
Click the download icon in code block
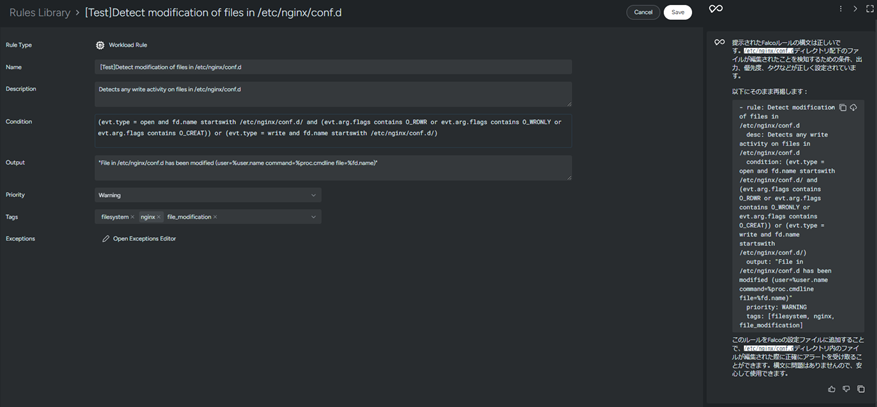(853, 107)
